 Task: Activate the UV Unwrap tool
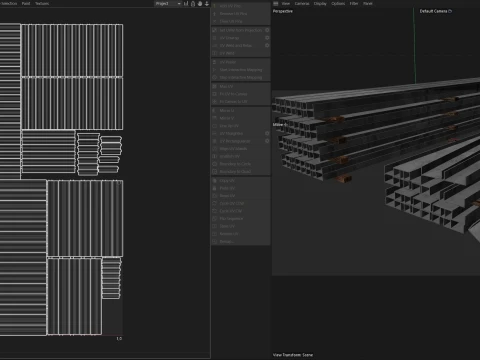(237, 38)
